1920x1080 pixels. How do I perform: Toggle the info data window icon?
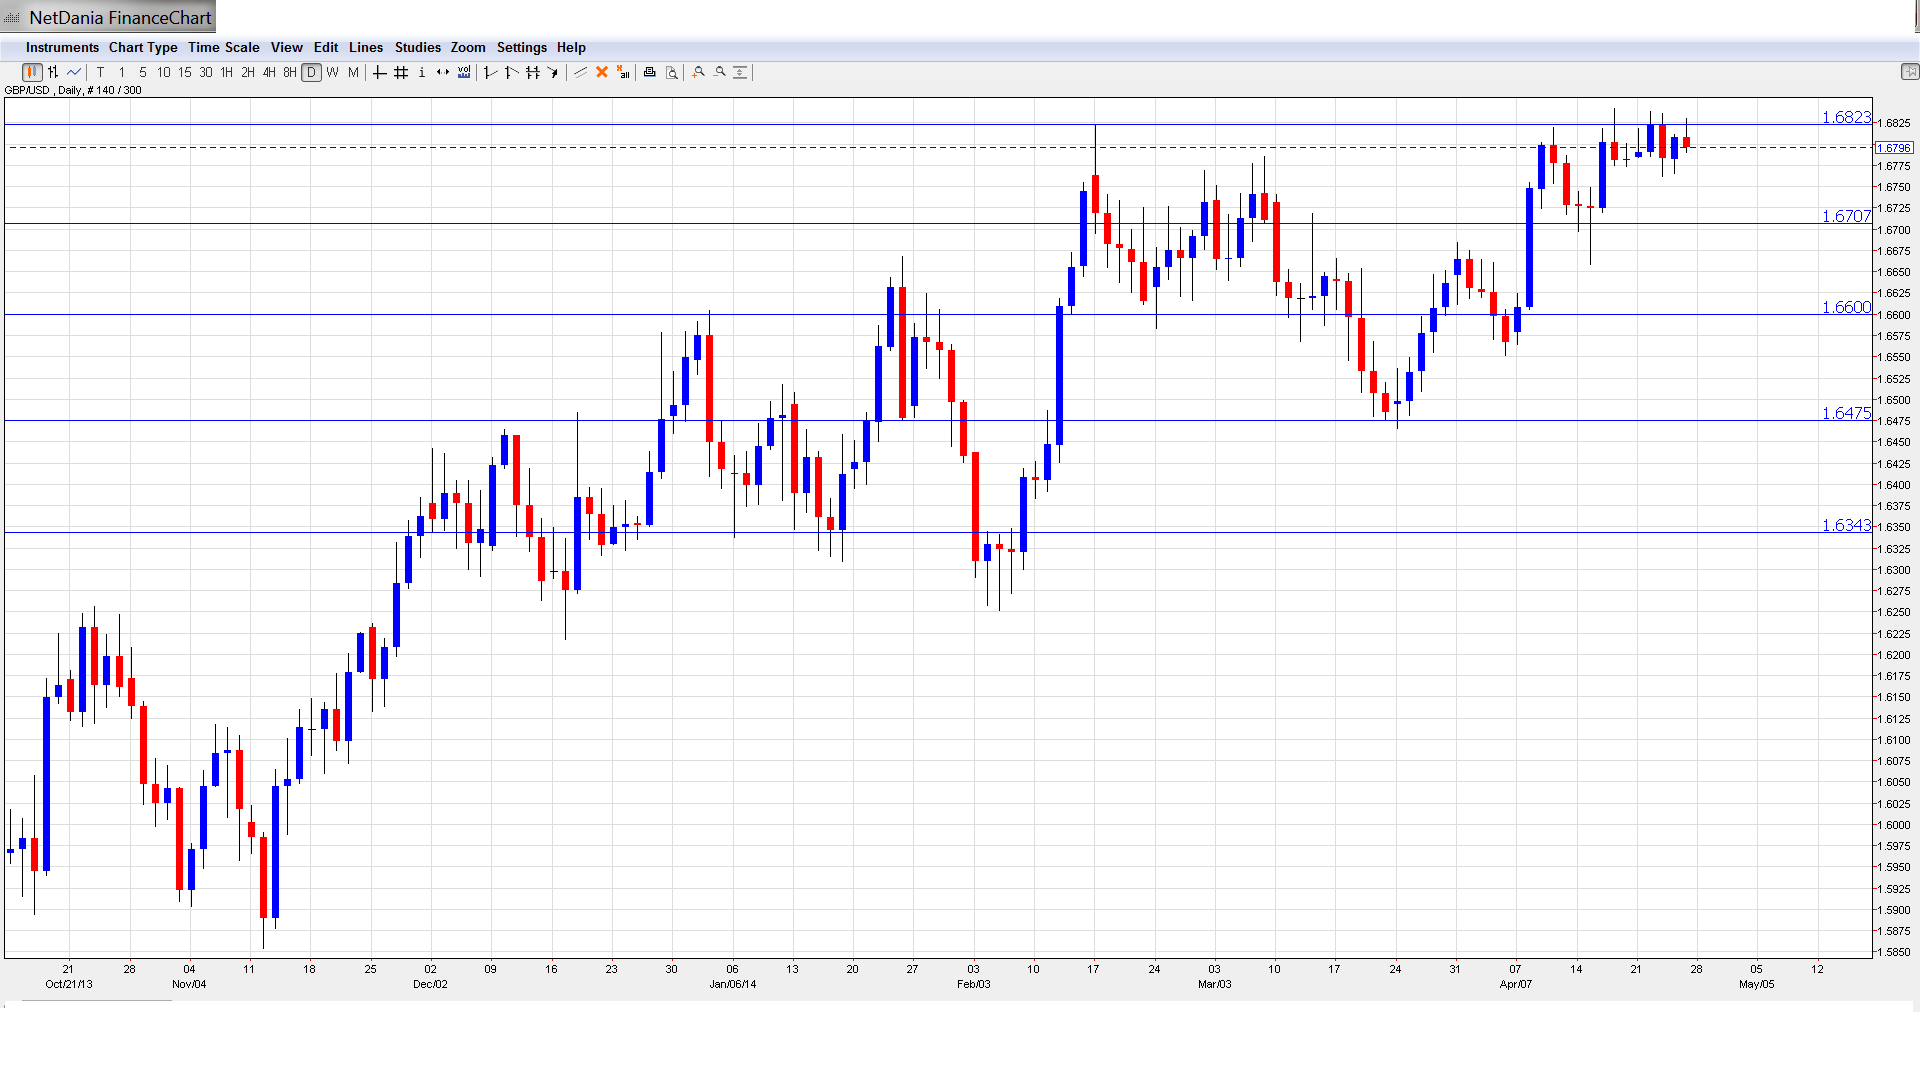point(422,72)
